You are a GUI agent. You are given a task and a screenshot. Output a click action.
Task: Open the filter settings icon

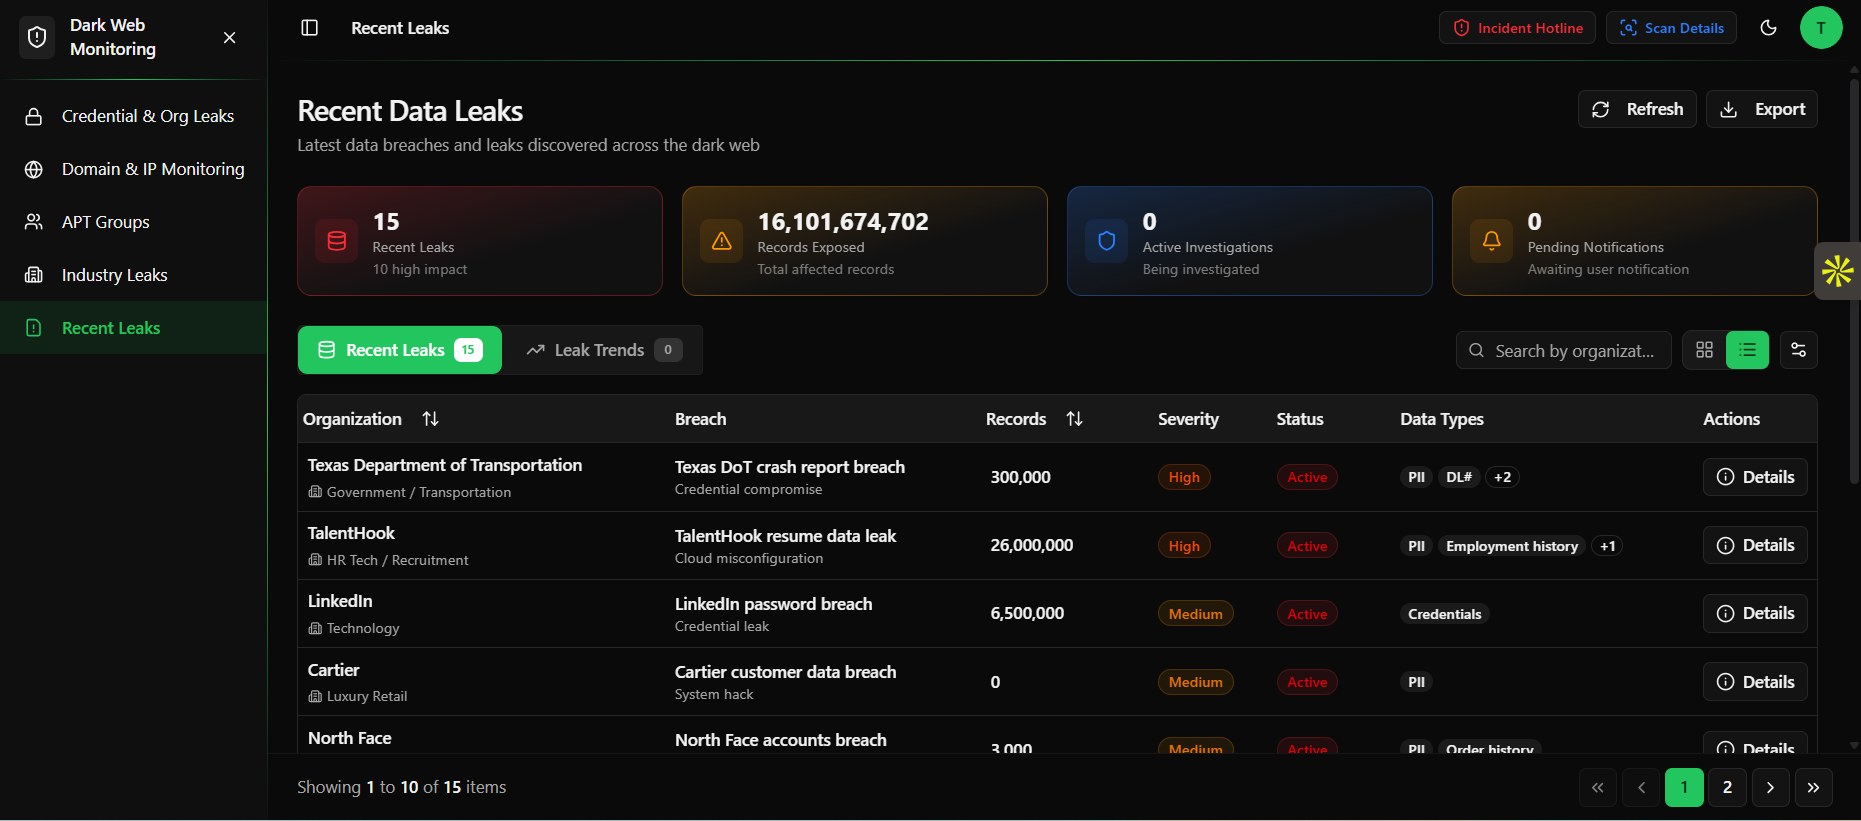[x=1798, y=350]
